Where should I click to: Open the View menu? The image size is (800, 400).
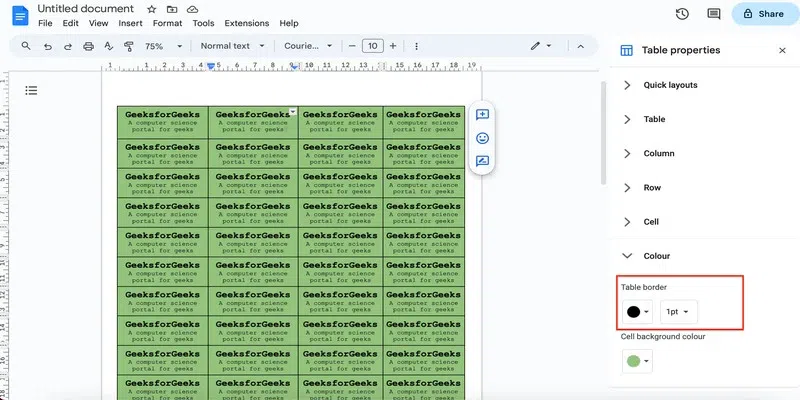click(98, 23)
